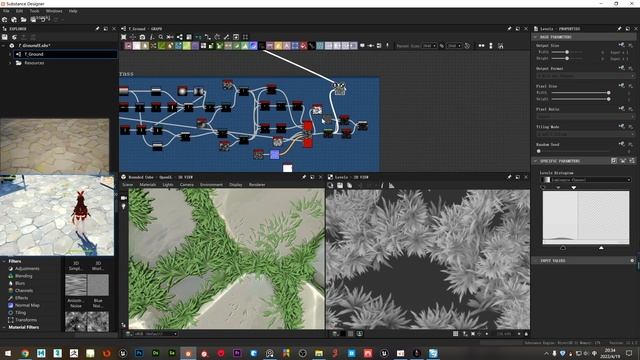Screen dimensions: 640x360
Task: Pin the 3D View panel
Action: [304, 177]
